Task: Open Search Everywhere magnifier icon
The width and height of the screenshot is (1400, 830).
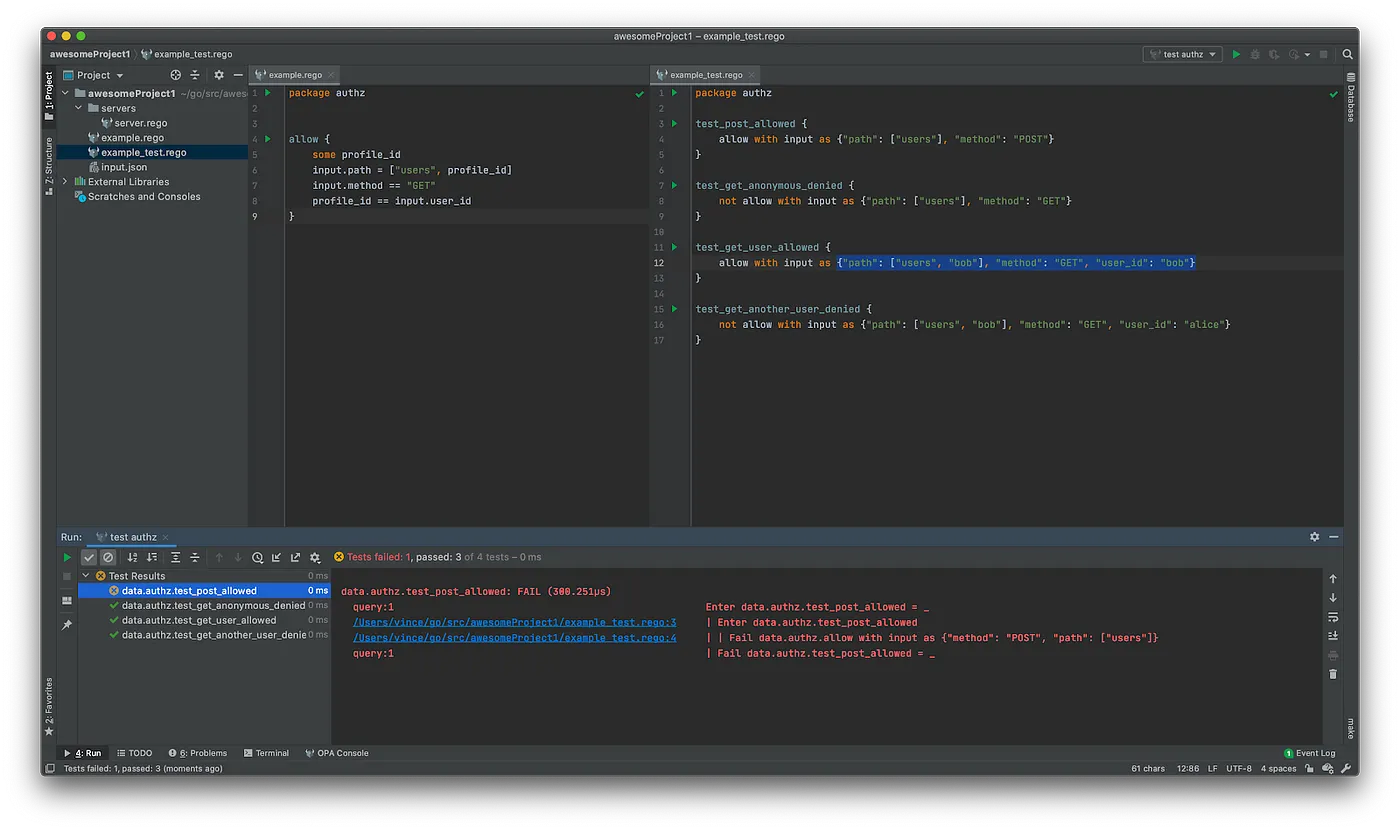Action: pos(1348,54)
